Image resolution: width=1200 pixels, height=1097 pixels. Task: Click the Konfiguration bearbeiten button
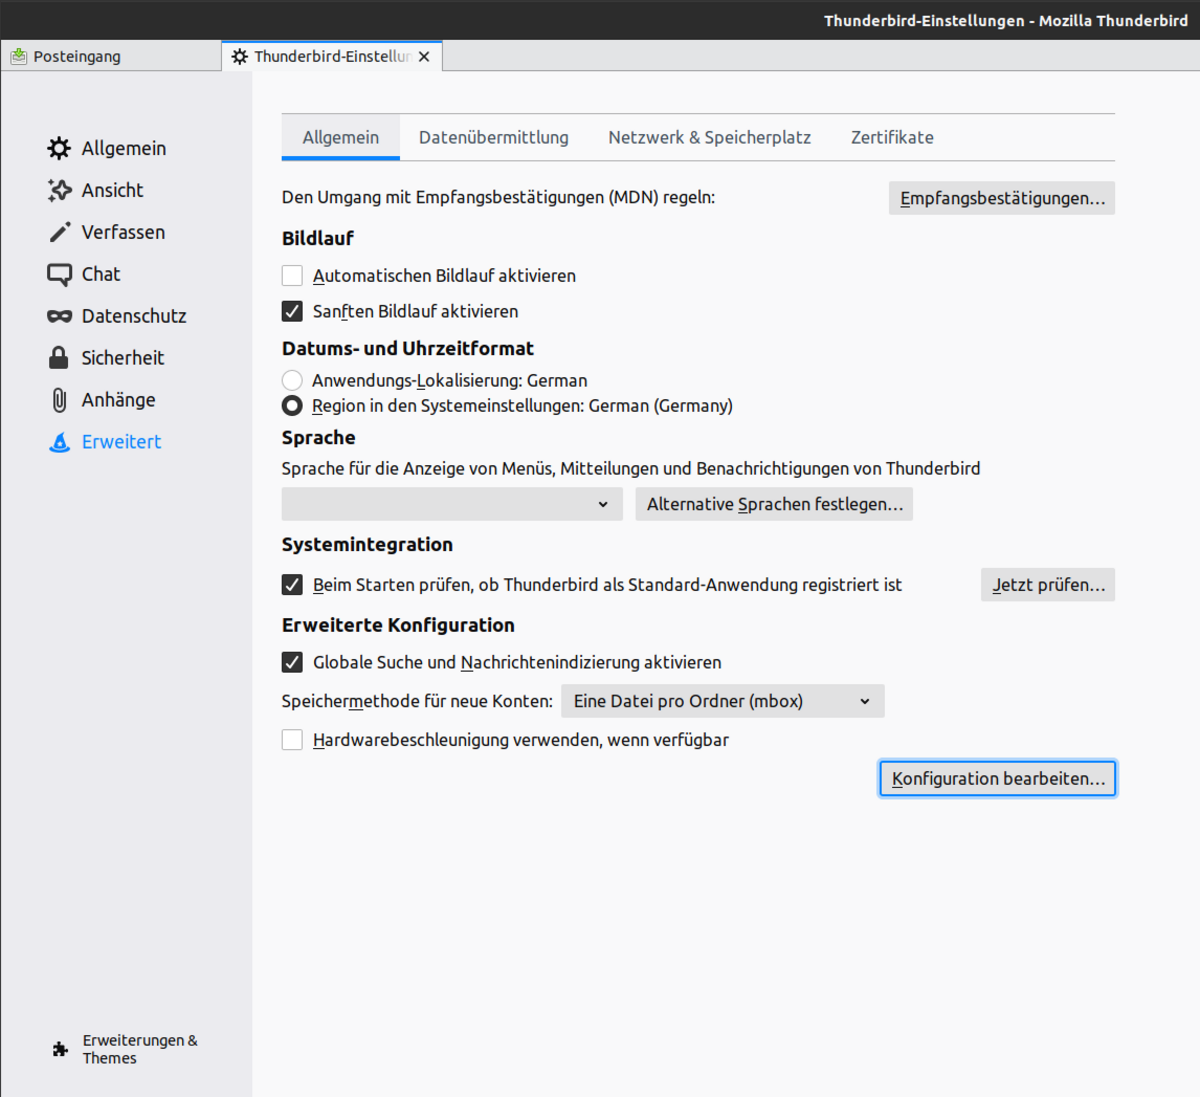[x=997, y=779]
